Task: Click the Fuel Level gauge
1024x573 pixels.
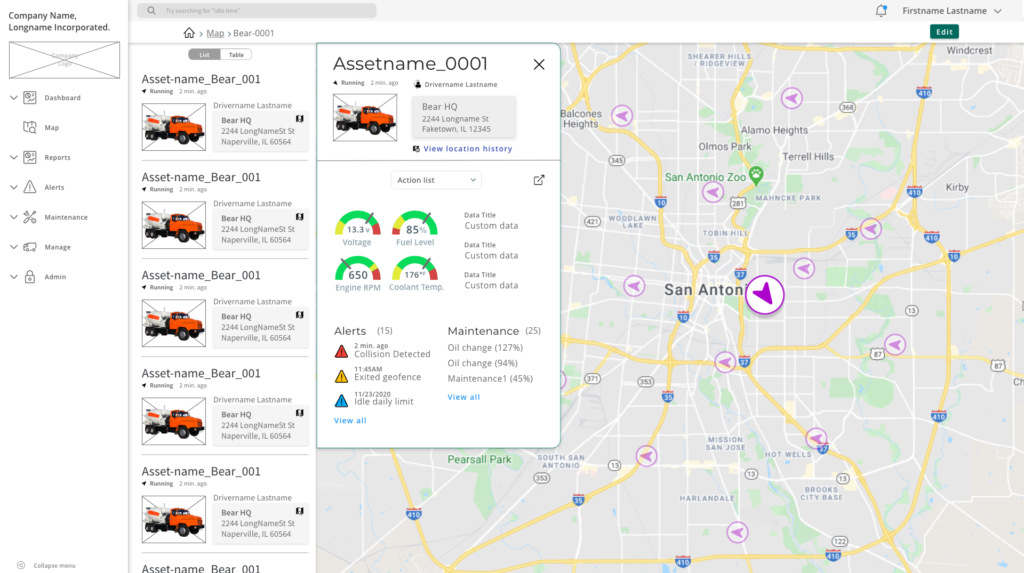Action: point(414,228)
